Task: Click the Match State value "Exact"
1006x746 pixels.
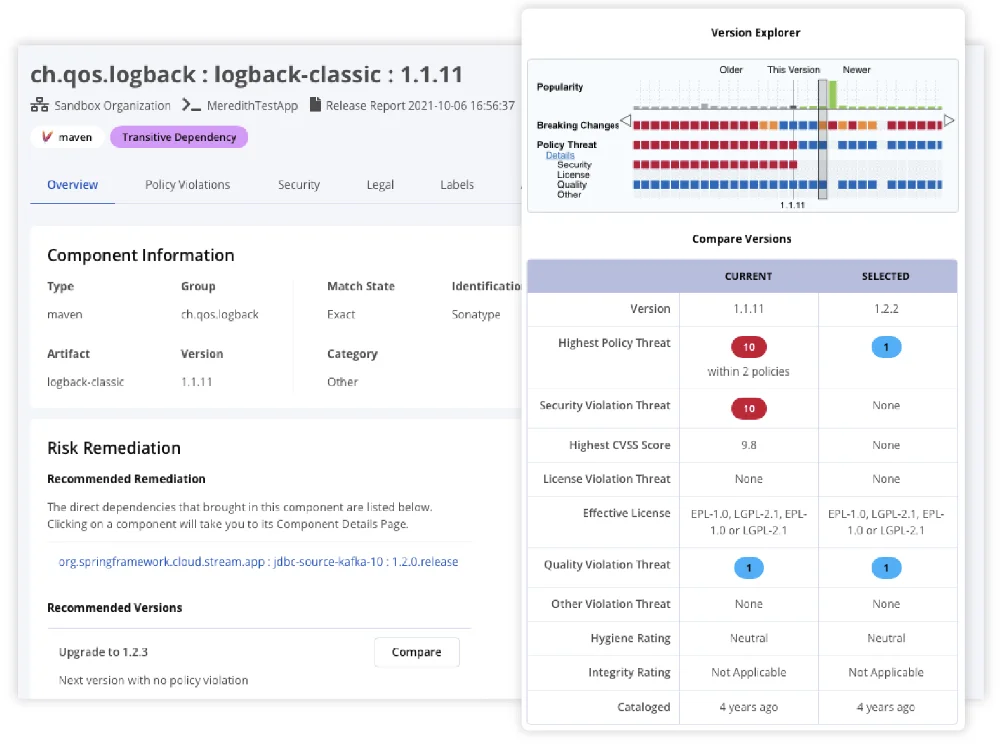Action: pyautogui.click(x=341, y=314)
